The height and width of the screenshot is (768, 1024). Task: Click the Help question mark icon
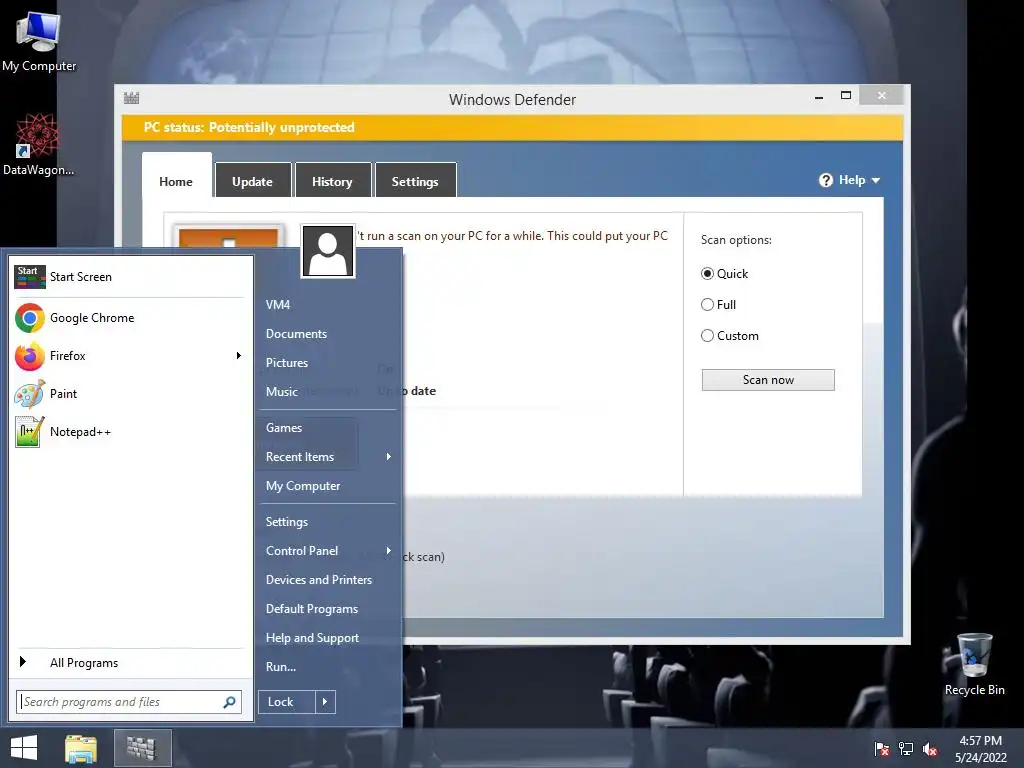pyautogui.click(x=825, y=180)
